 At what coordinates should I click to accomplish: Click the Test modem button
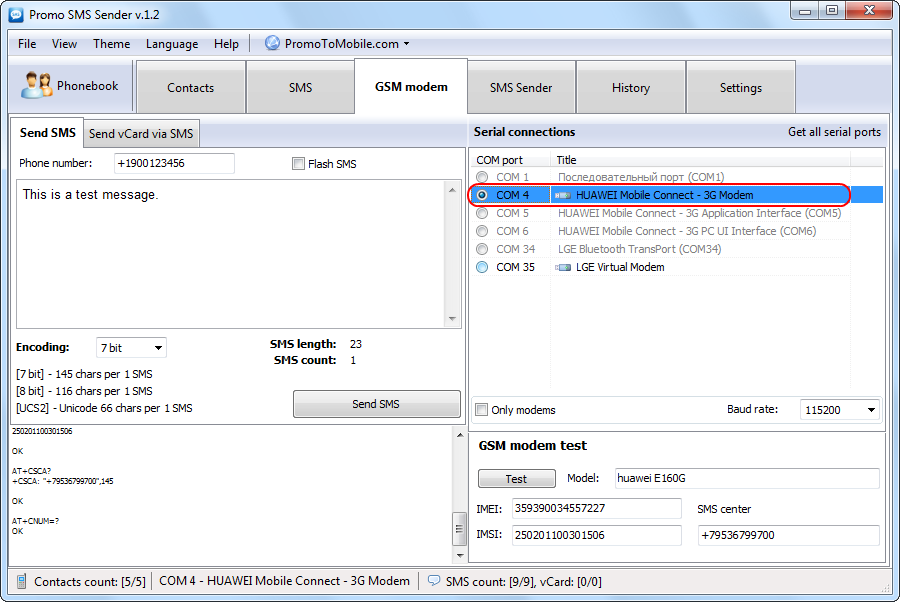[x=517, y=479]
